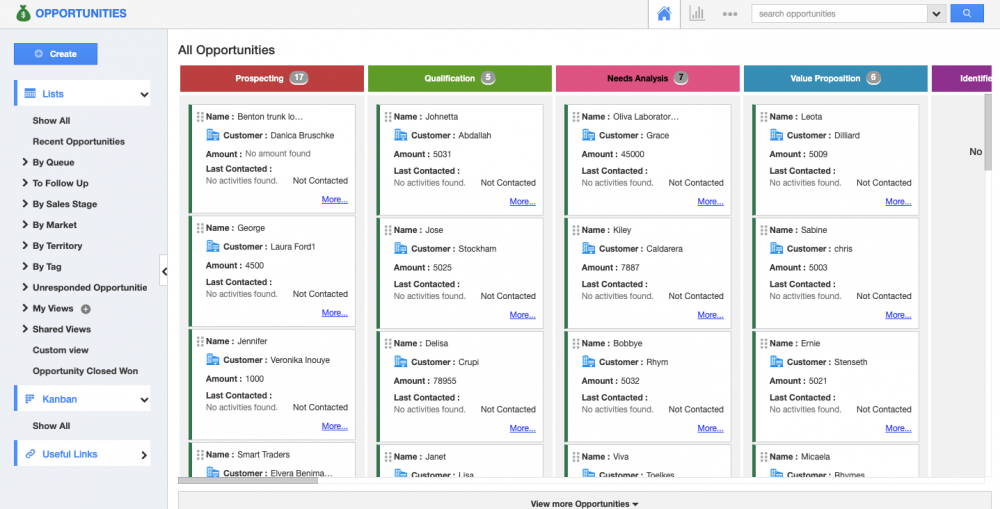Open the Opportunity Closed Won view
This screenshot has width=1000, height=509.
pos(85,371)
